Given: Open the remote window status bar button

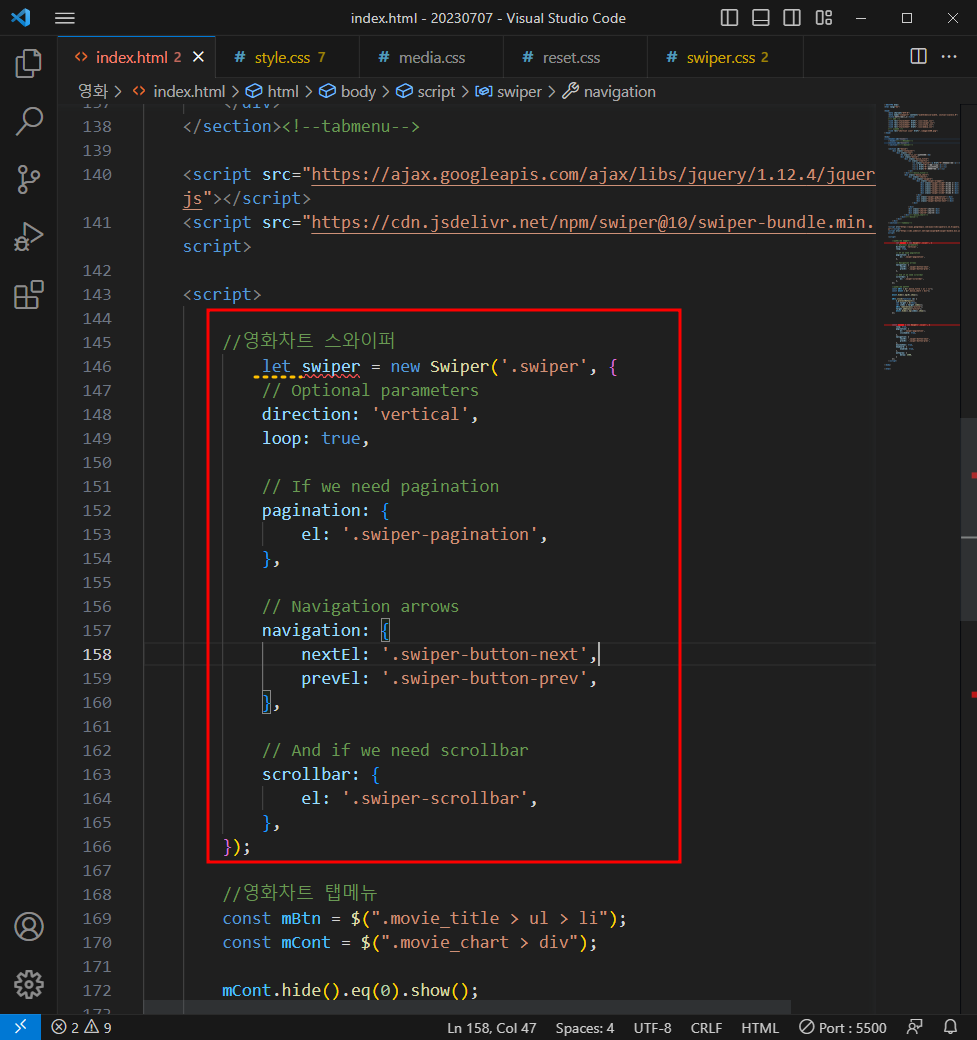Looking at the screenshot, I should pos(21,1027).
